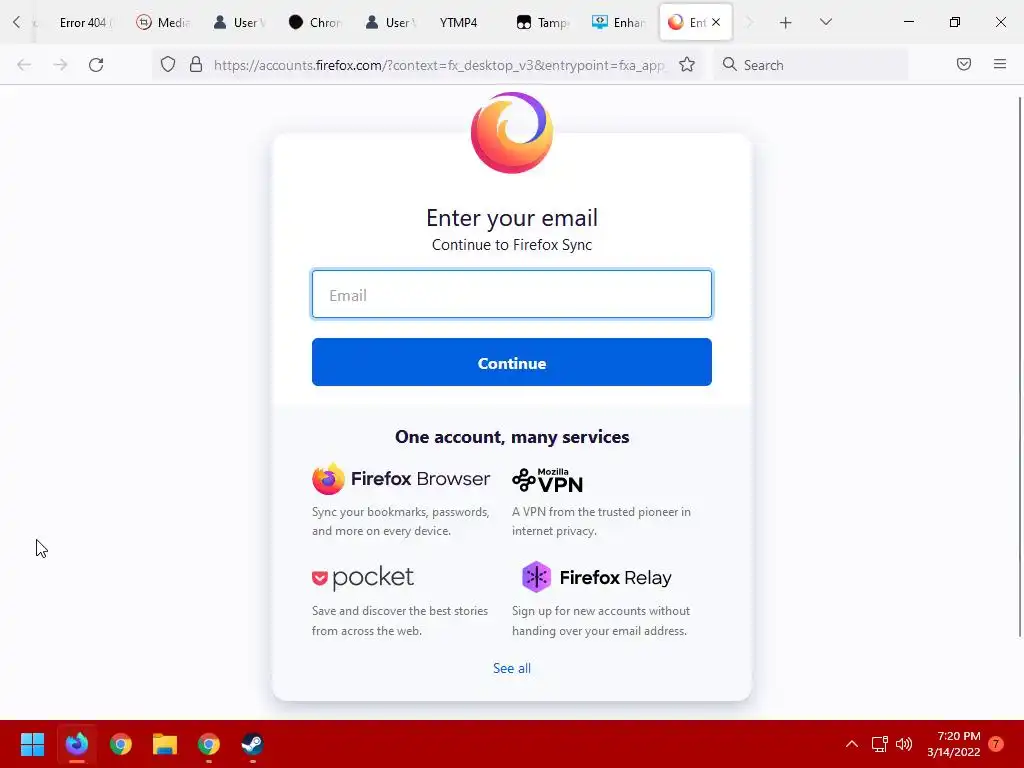Viewport: 1024px width, 768px height.
Task: Reload the current page
Action: pos(96,65)
